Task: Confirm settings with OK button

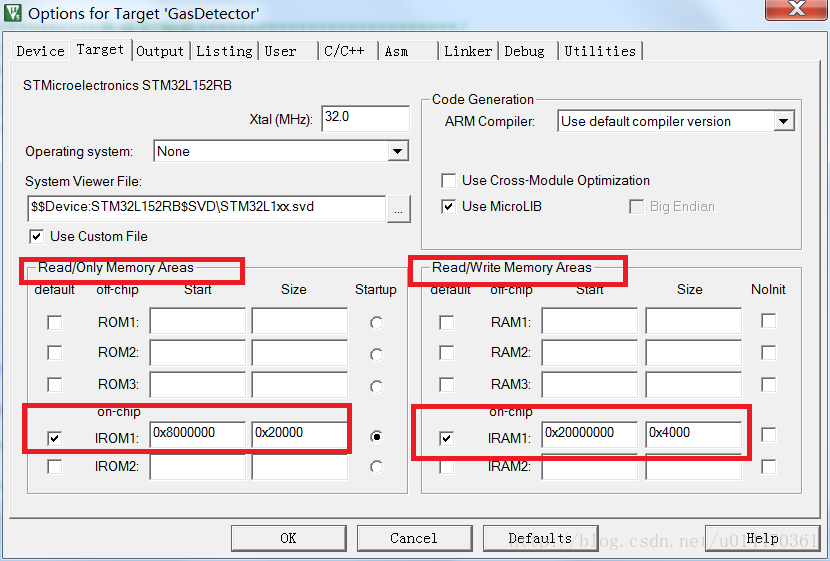Action: (x=288, y=538)
